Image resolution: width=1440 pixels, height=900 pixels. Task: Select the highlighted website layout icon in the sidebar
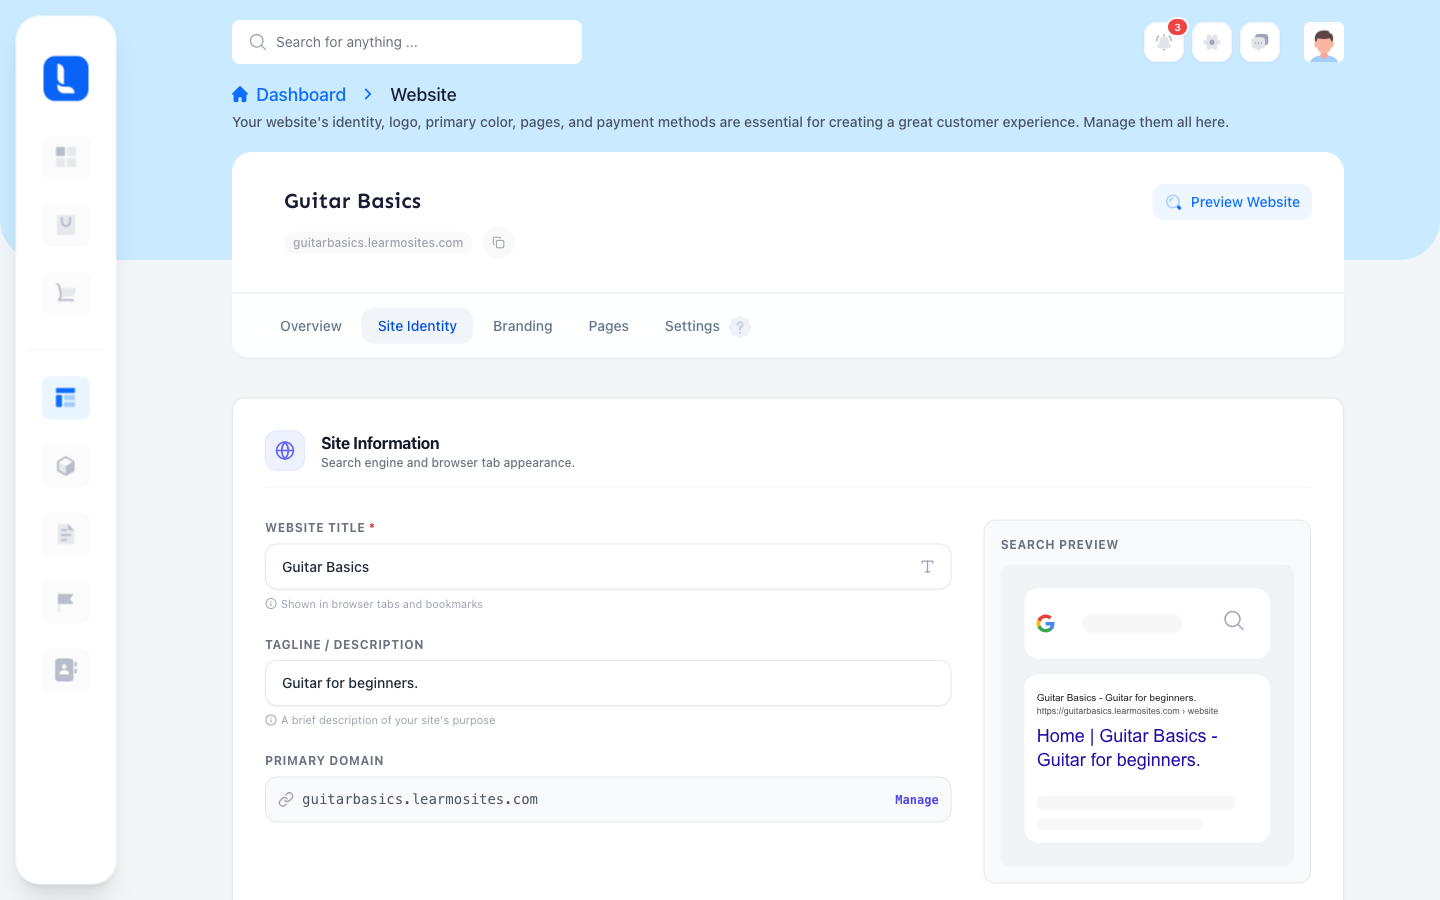[66, 398]
